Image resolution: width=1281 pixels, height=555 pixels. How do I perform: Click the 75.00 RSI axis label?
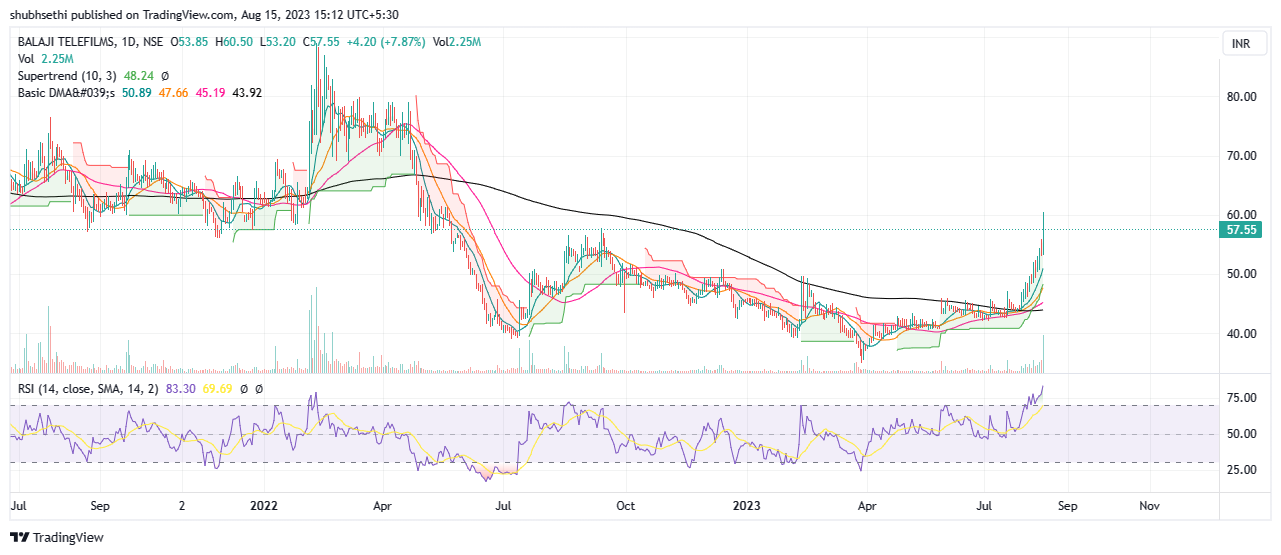pyautogui.click(x=1239, y=398)
